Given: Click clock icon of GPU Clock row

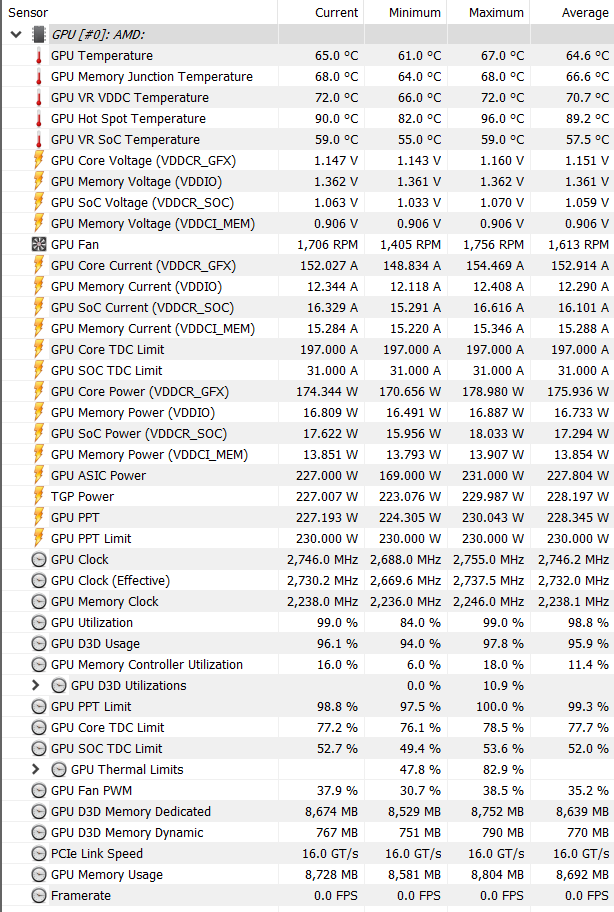Looking at the screenshot, I should pyautogui.click(x=38, y=560).
